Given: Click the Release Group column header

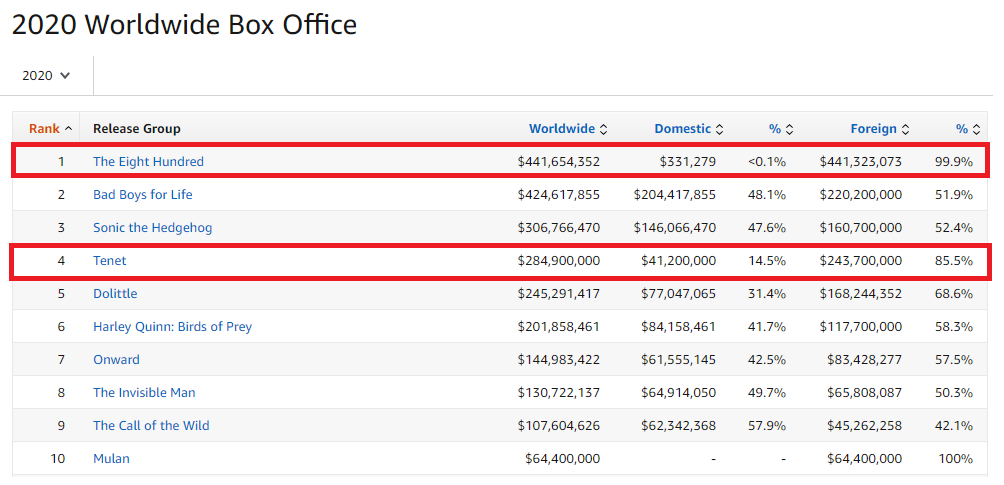Looking at the screenshot, I should pyautogui.click(x=137, y=128).
